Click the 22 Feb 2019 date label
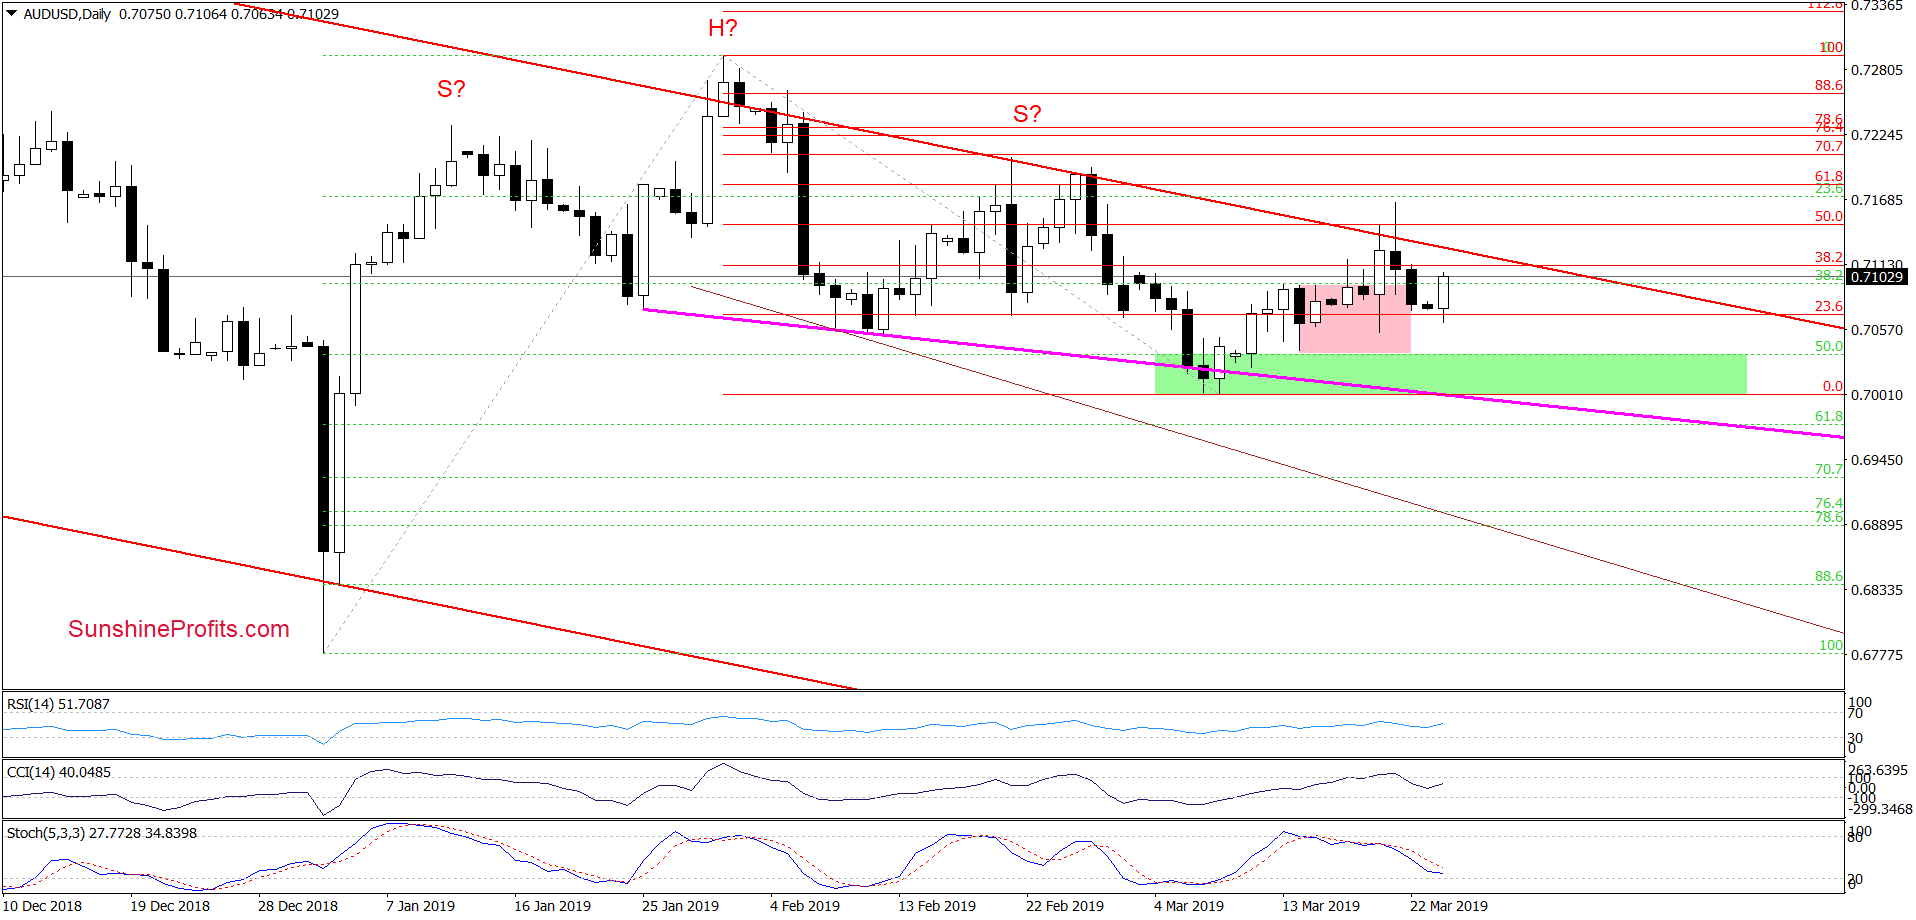 click(1065, 906)
